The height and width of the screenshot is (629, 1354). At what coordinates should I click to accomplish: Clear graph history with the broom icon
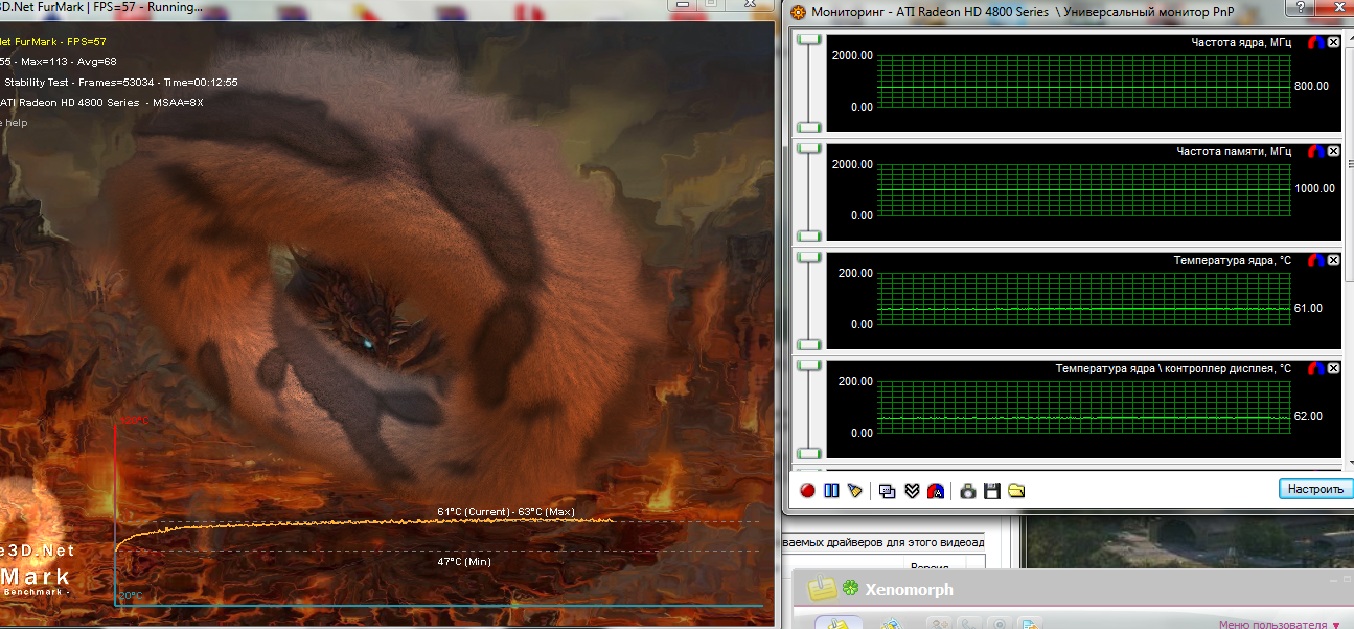pyautogui.click(x=854, y=491)
